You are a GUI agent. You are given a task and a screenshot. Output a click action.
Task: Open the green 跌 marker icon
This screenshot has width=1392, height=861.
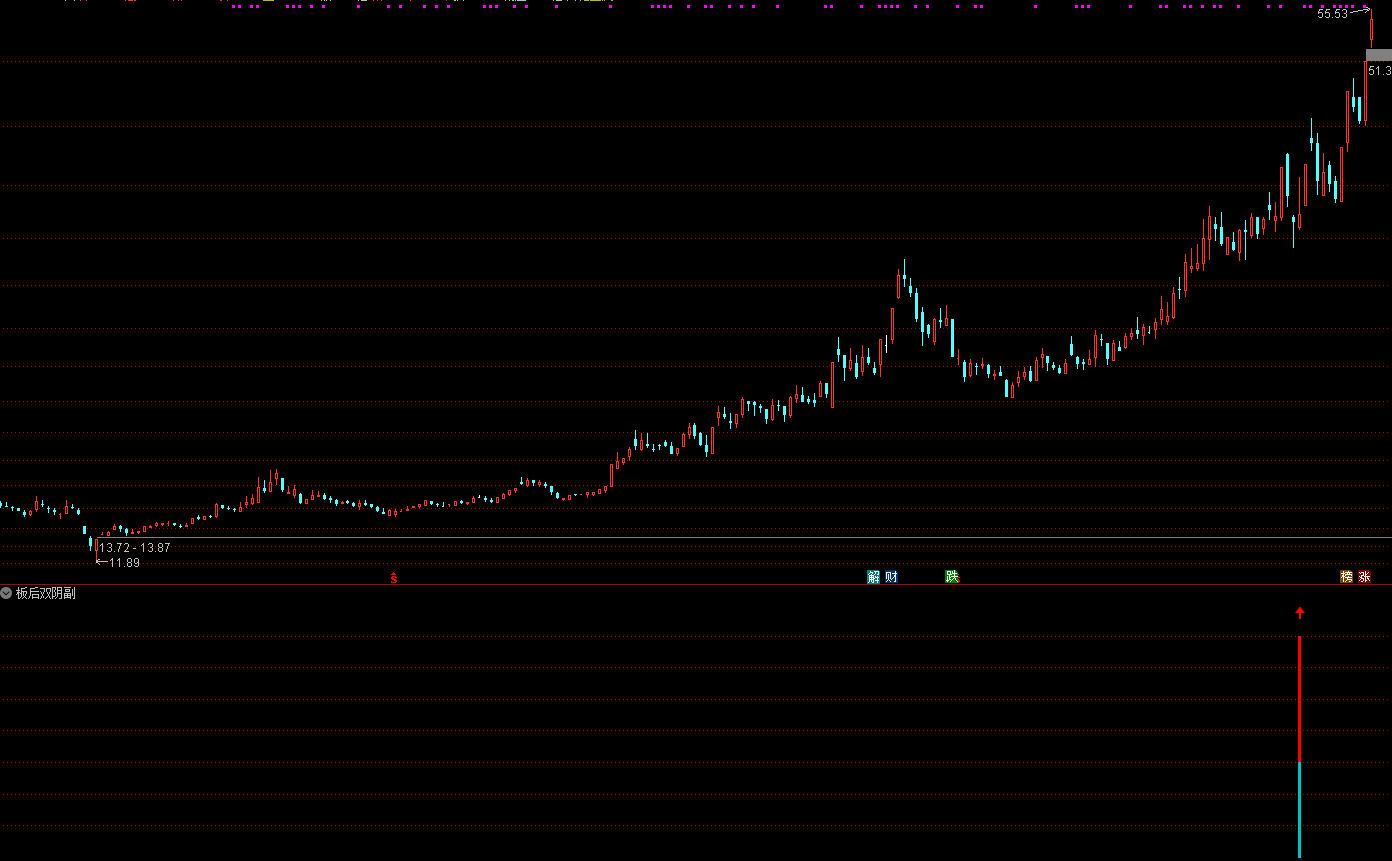pos(952,577)
